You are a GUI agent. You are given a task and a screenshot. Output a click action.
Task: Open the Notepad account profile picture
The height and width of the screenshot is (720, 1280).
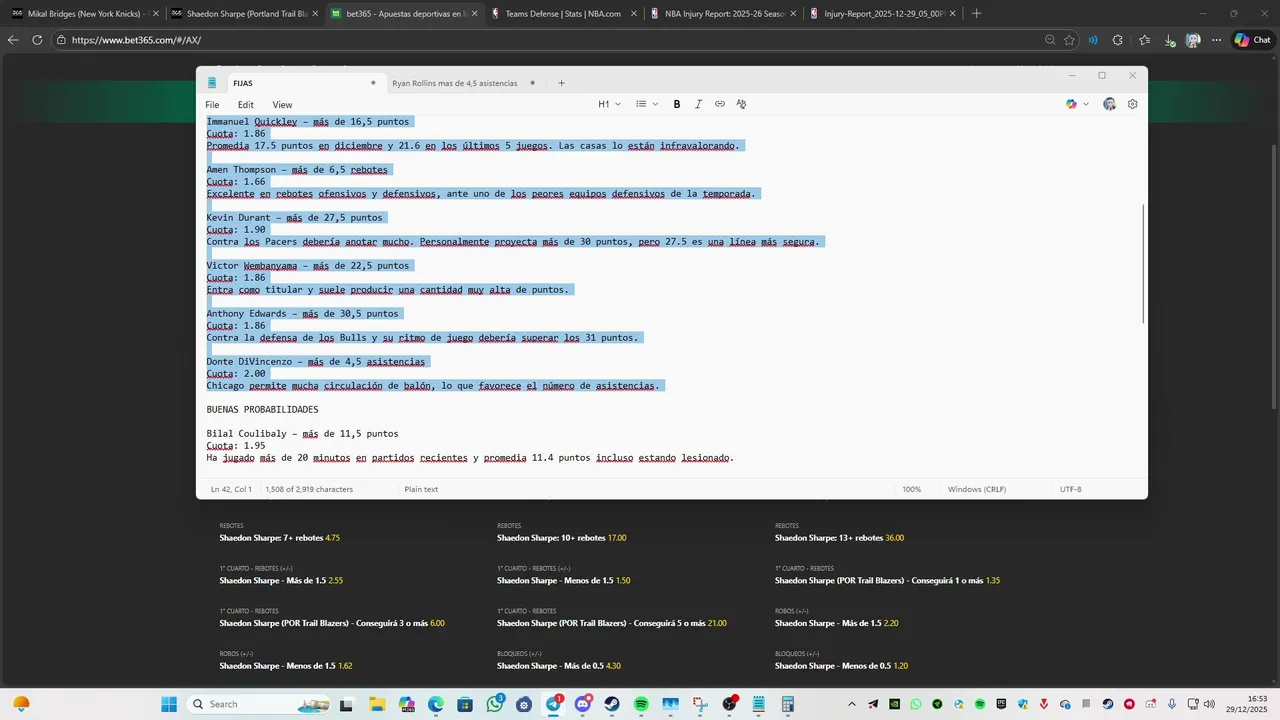(x=1109, y=104)
